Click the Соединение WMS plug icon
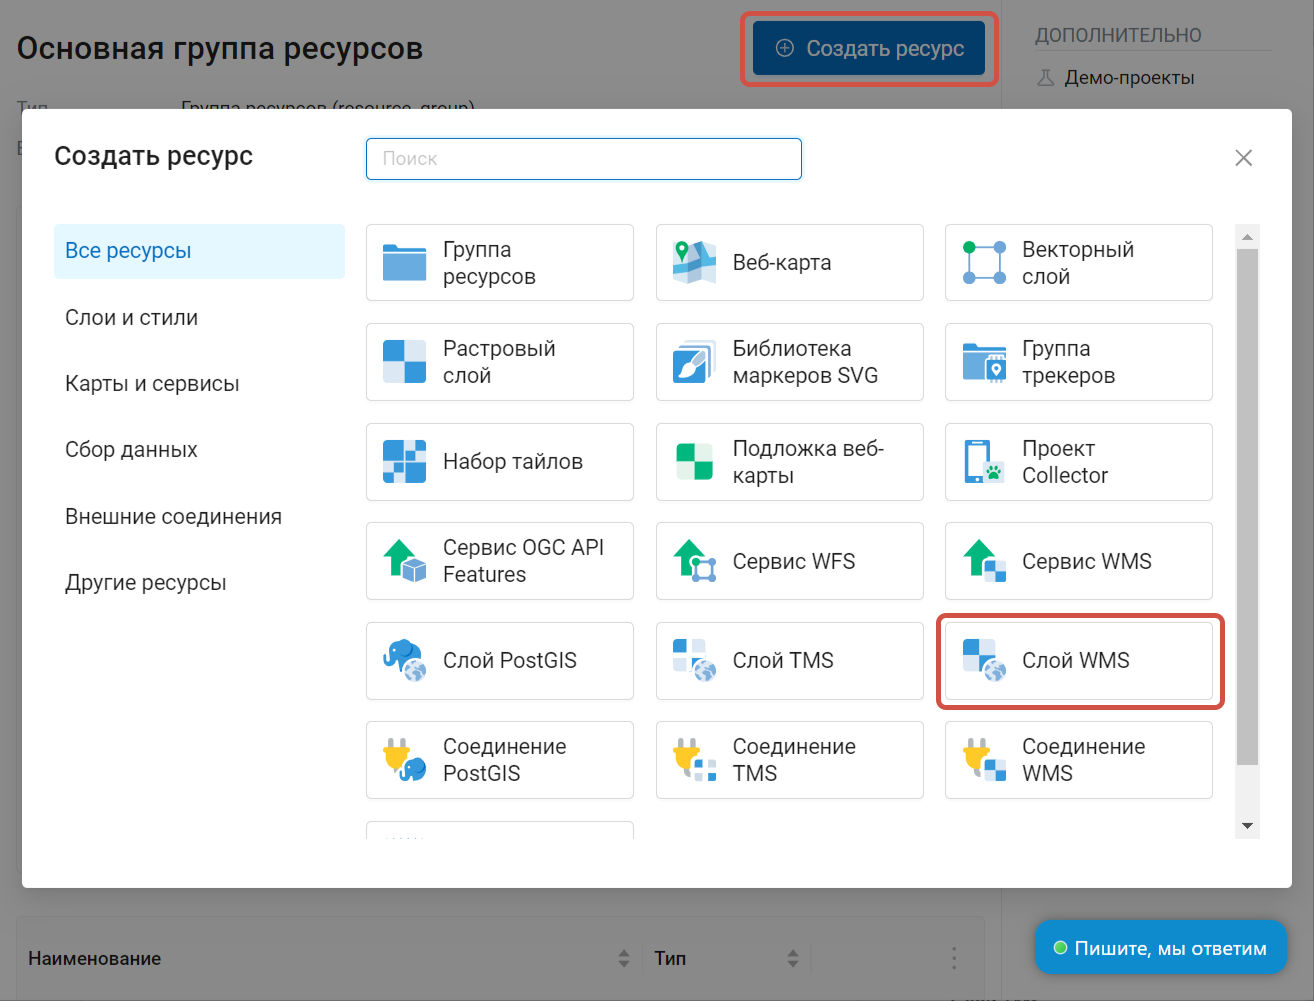 click(984, 759)
